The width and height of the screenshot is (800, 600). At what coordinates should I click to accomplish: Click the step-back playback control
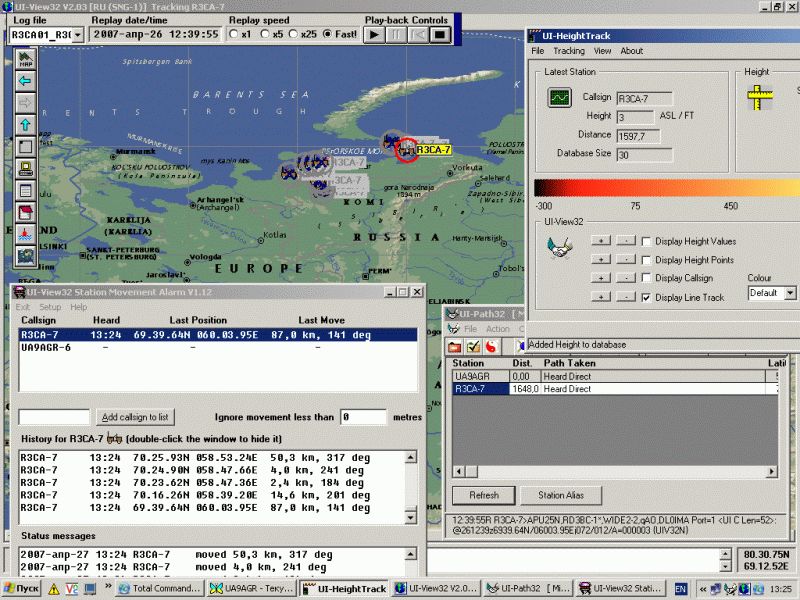(418, 35)
